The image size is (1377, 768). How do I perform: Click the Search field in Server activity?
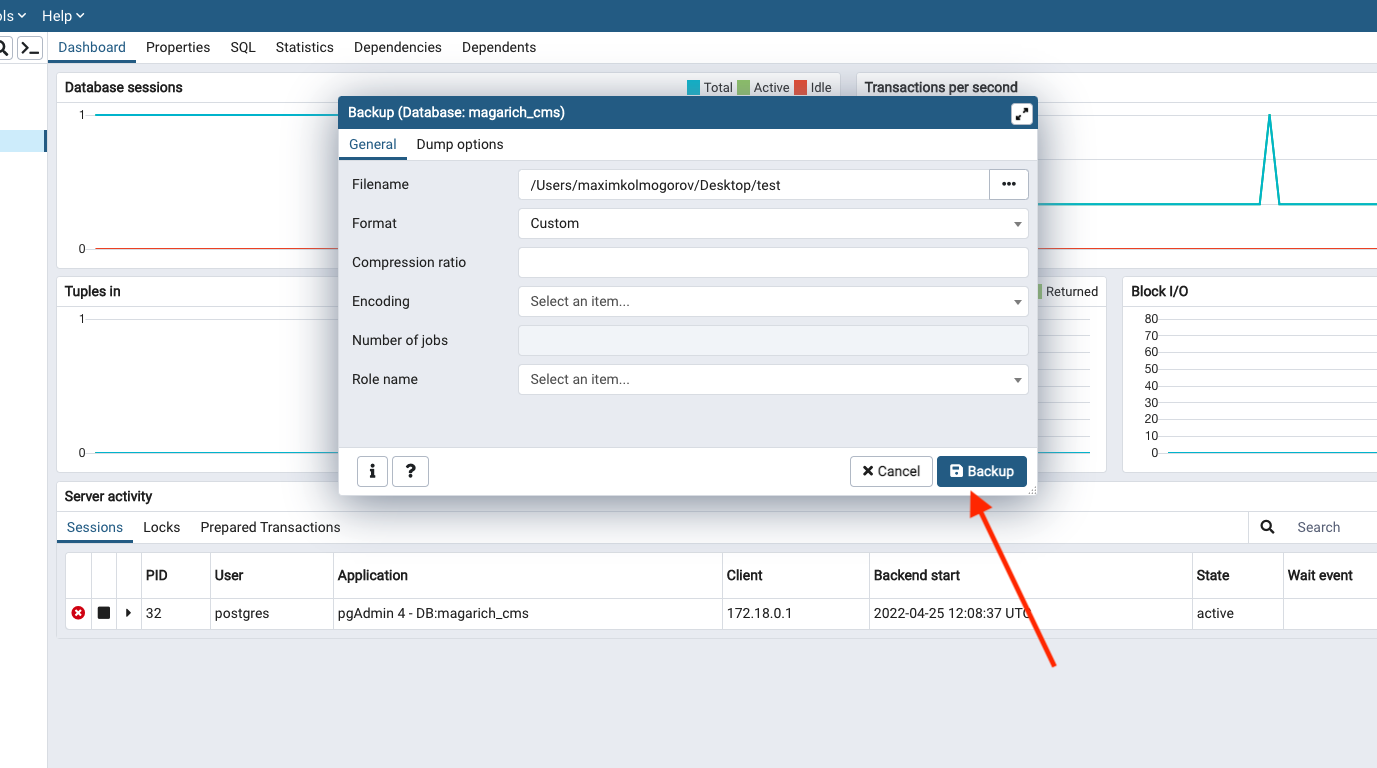pyautogui.click(x=1332, y=527)
